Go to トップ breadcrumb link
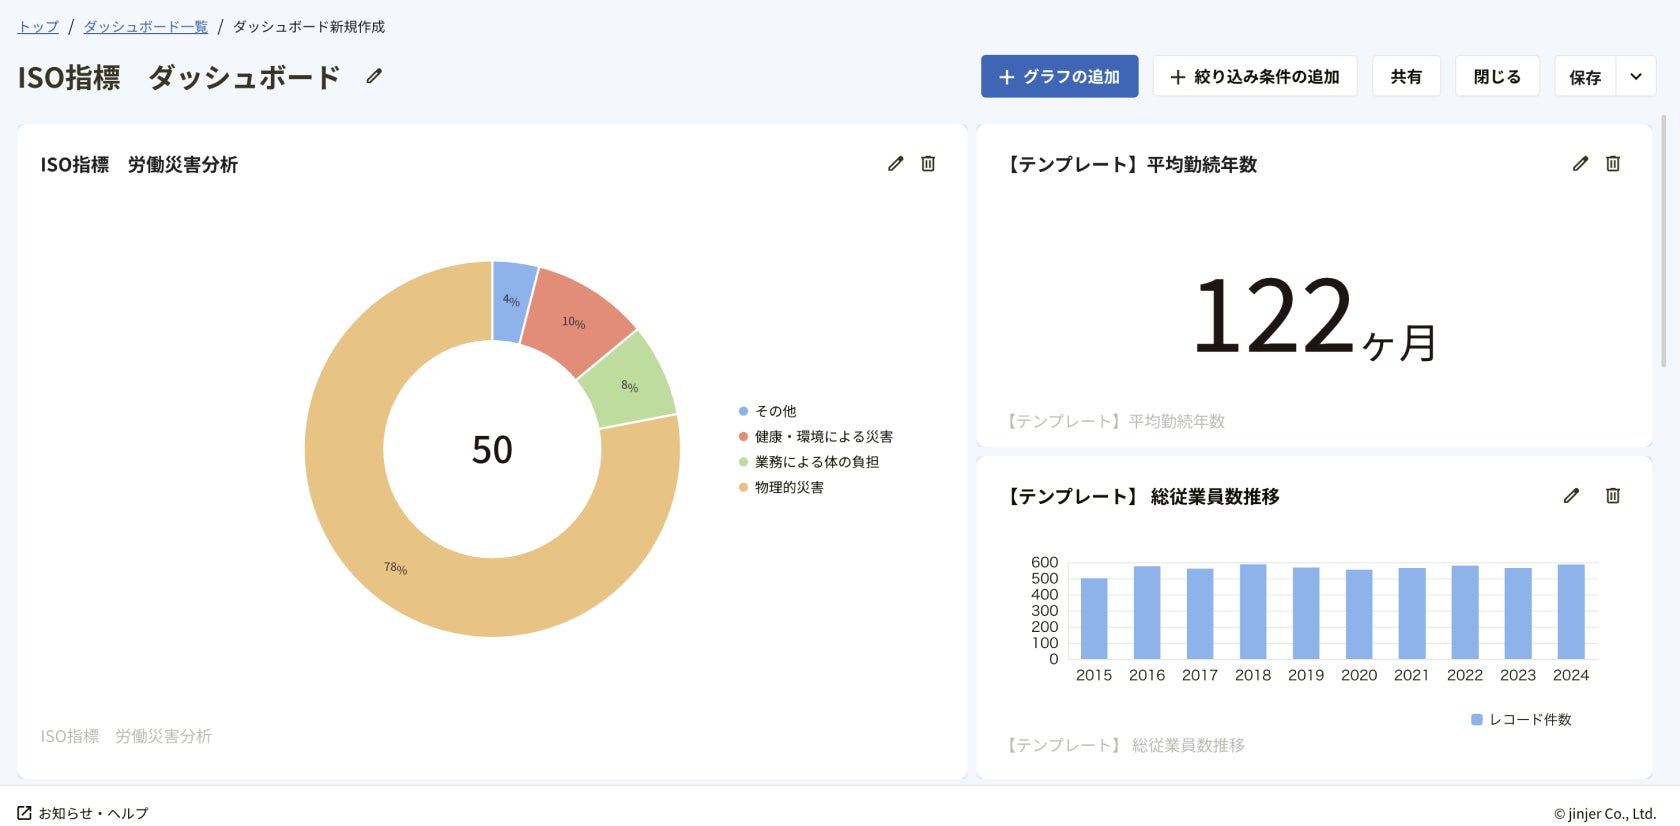The width and height of the screenshot is (1680, 826). 38,26
